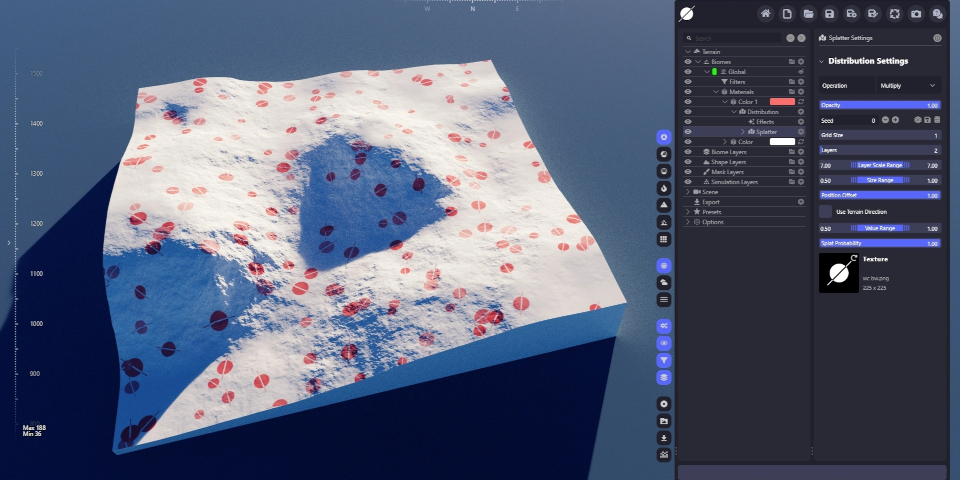Click the filter funnel icon in the vertical toolbar

pos(663,360)
